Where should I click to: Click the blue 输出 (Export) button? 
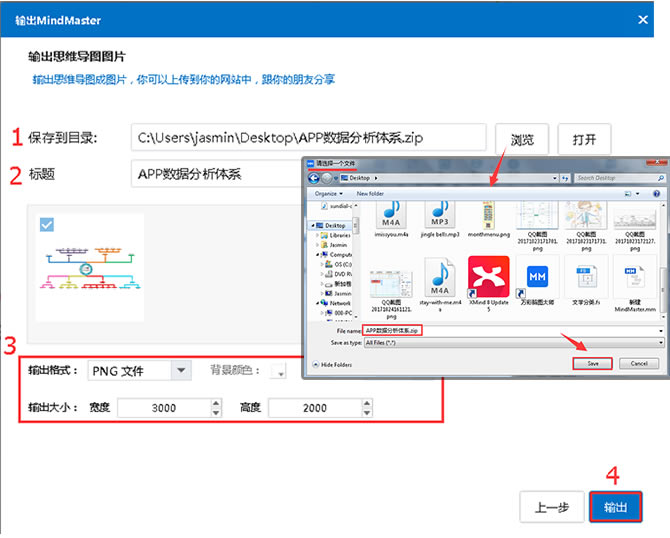[615, 507]
